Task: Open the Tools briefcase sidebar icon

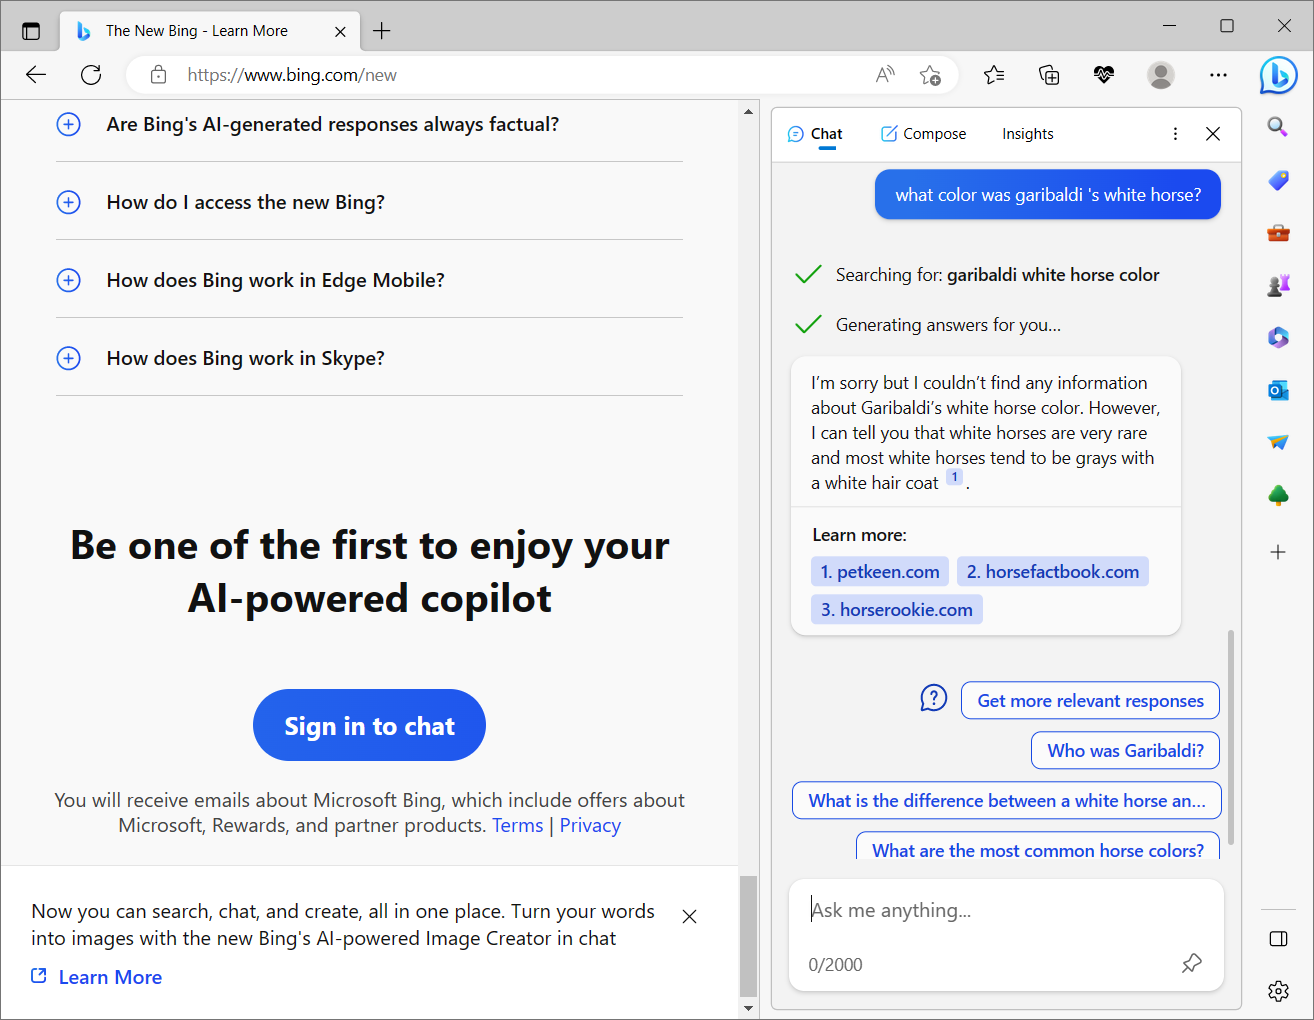Action: pyautogui.click(x=1278, y=233)
